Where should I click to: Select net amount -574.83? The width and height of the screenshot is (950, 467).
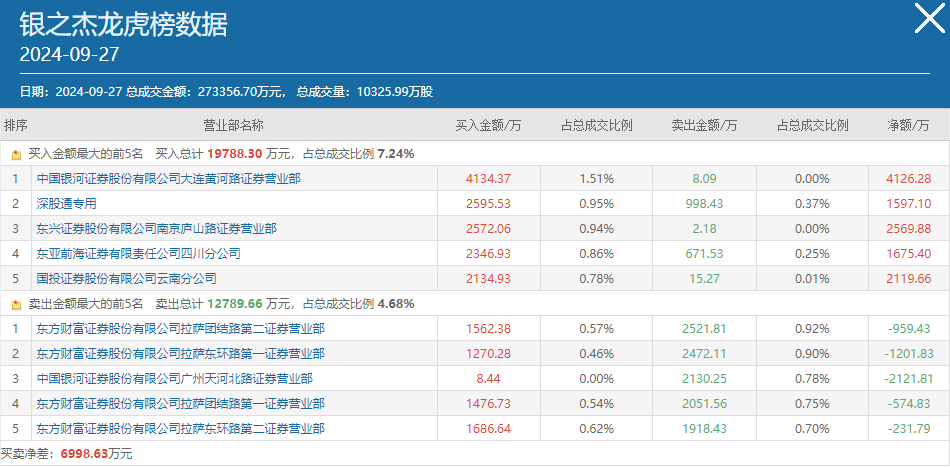point(908,403)
